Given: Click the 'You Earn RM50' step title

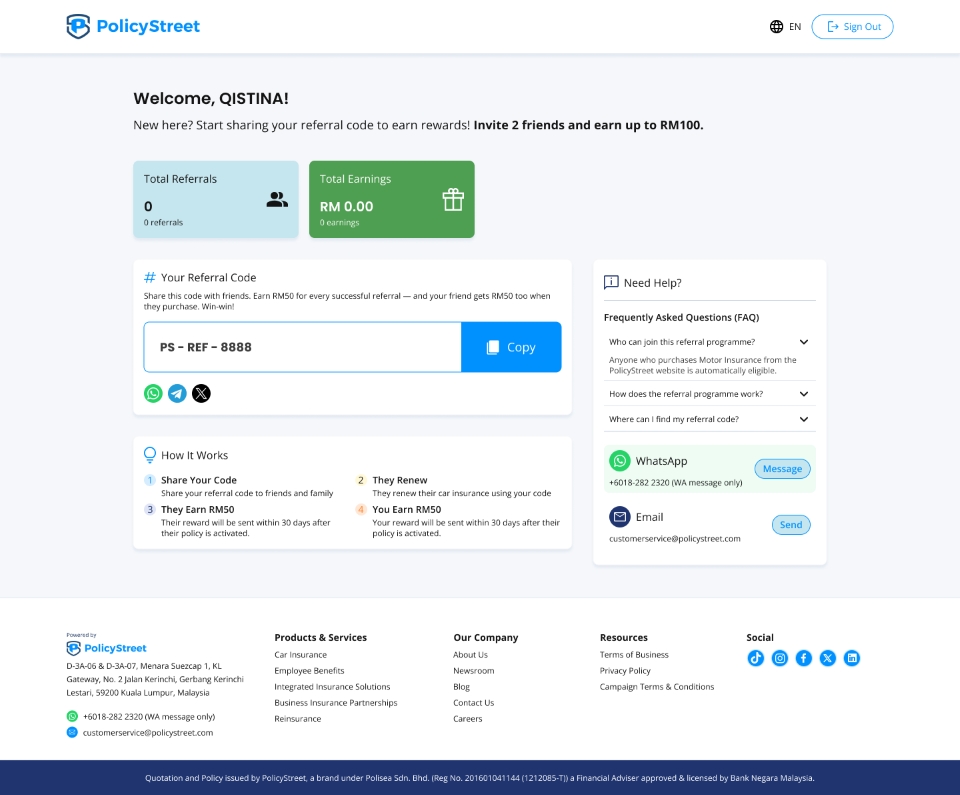Looking at the screenshot, I should [x=407, y=510].
